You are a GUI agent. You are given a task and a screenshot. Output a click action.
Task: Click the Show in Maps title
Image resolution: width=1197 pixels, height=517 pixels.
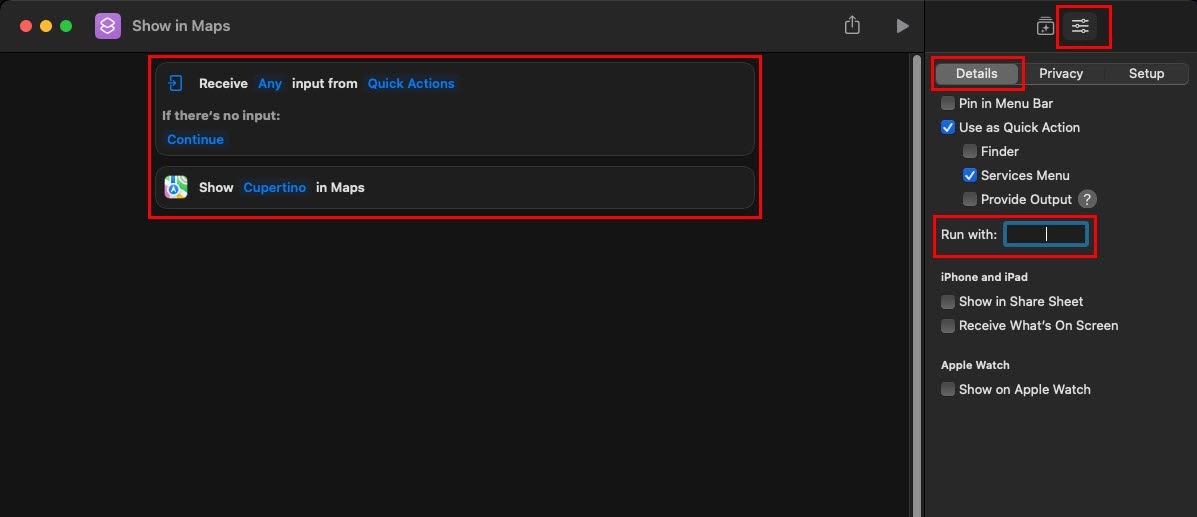(x=181, y=26)
